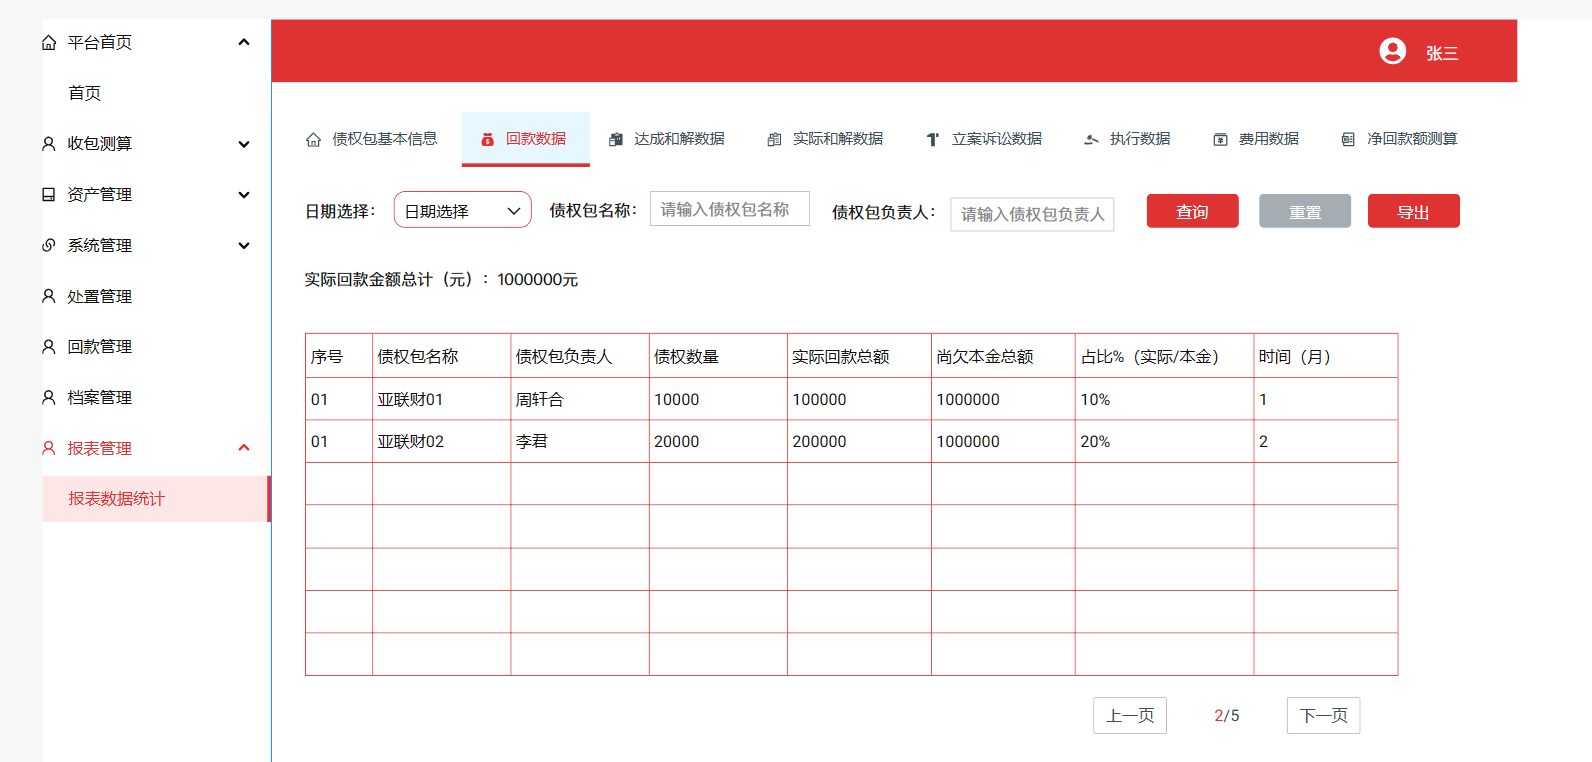The width and height of the screenshot is (1592, 762).
Task: Click the red 查询 button
Action: pos(1193,211)
